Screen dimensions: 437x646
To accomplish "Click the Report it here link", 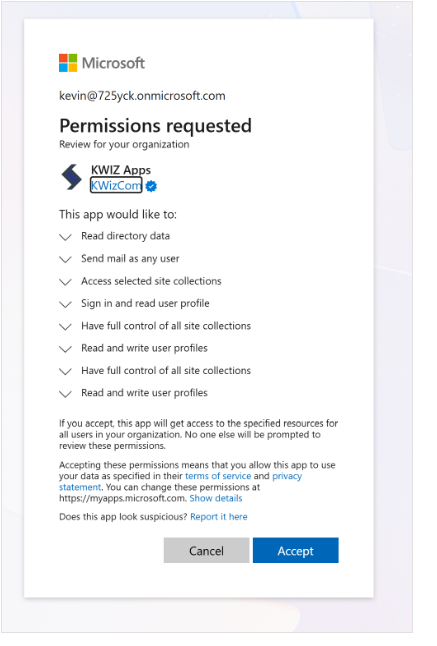I will [219, 517].
